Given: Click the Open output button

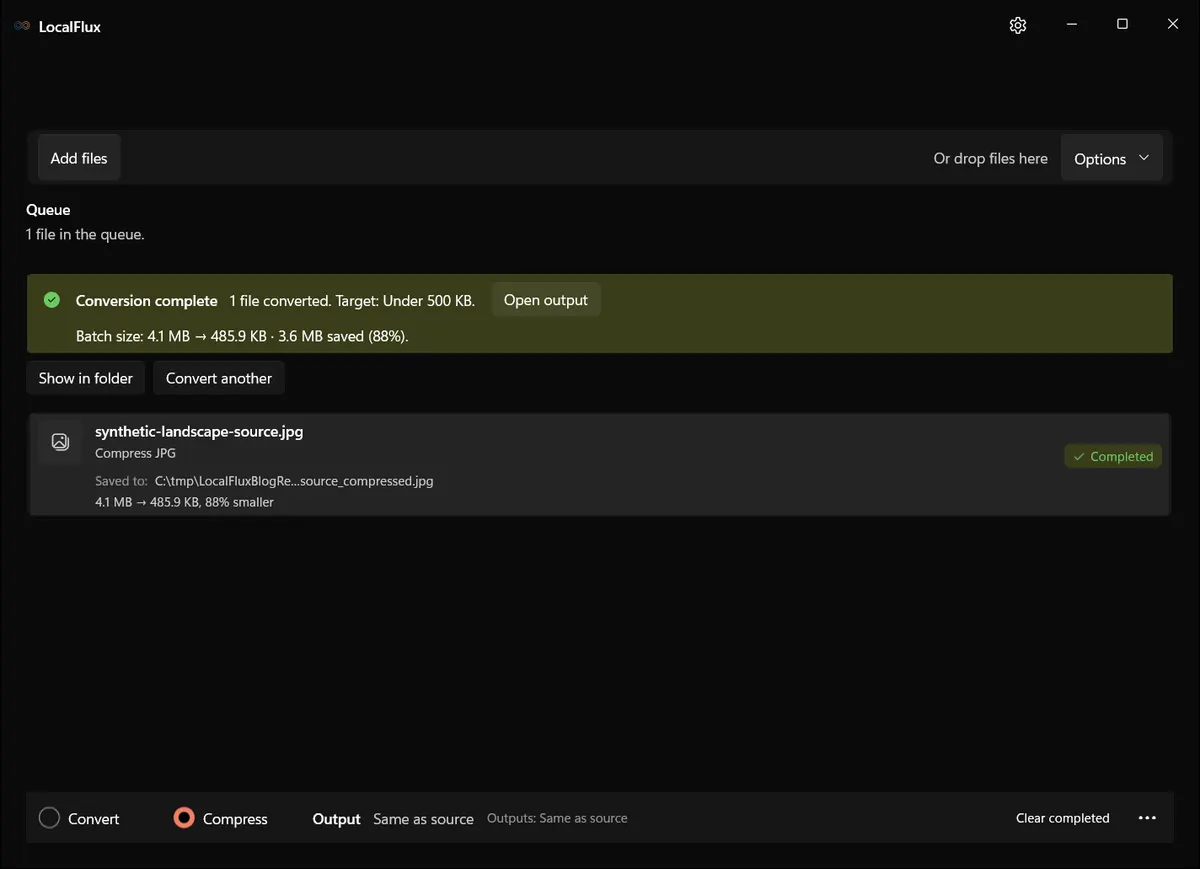Looking at the screenshot, I should pyautogui.click(x=546, y=300).
